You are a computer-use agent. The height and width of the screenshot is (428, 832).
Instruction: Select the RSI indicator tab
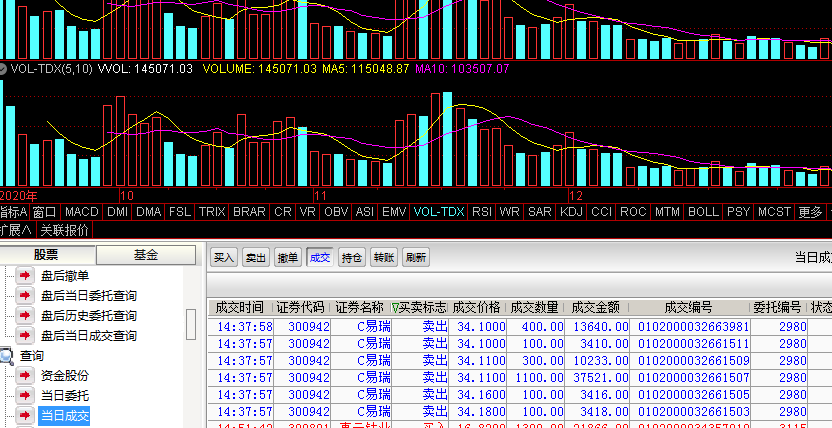(482, 212)
